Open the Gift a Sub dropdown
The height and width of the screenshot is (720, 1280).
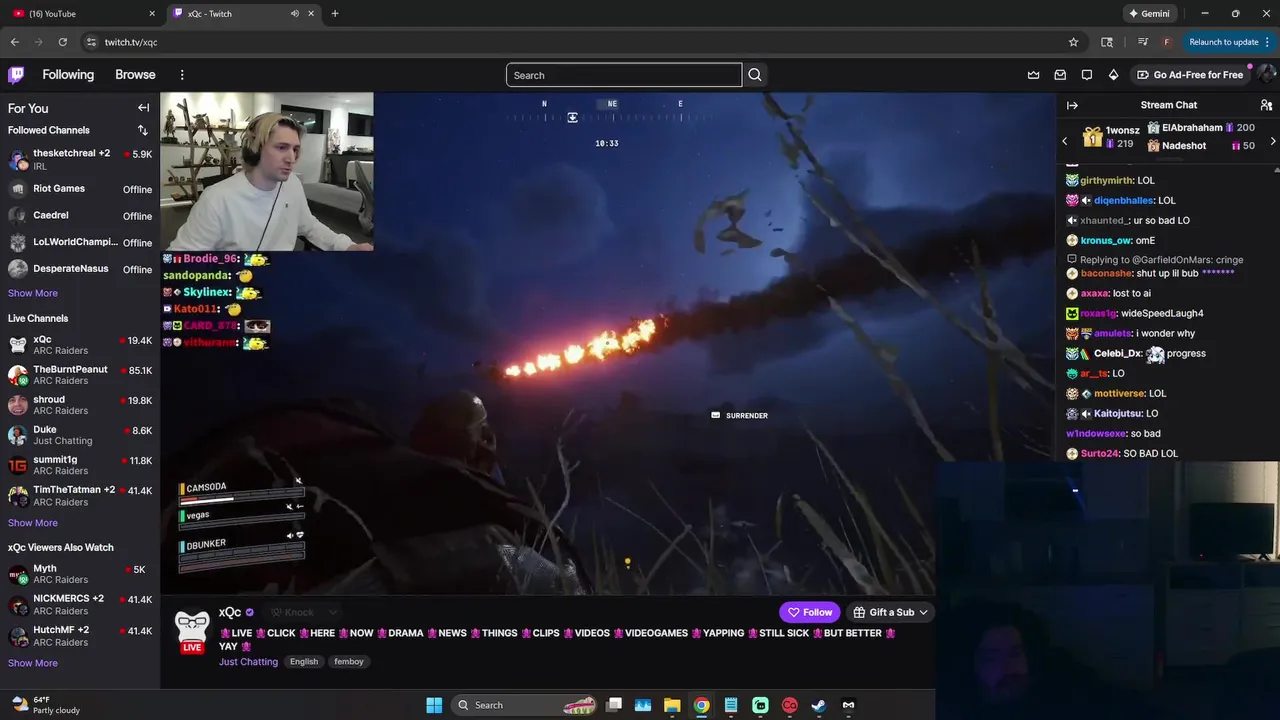click(x=891, y=612)
